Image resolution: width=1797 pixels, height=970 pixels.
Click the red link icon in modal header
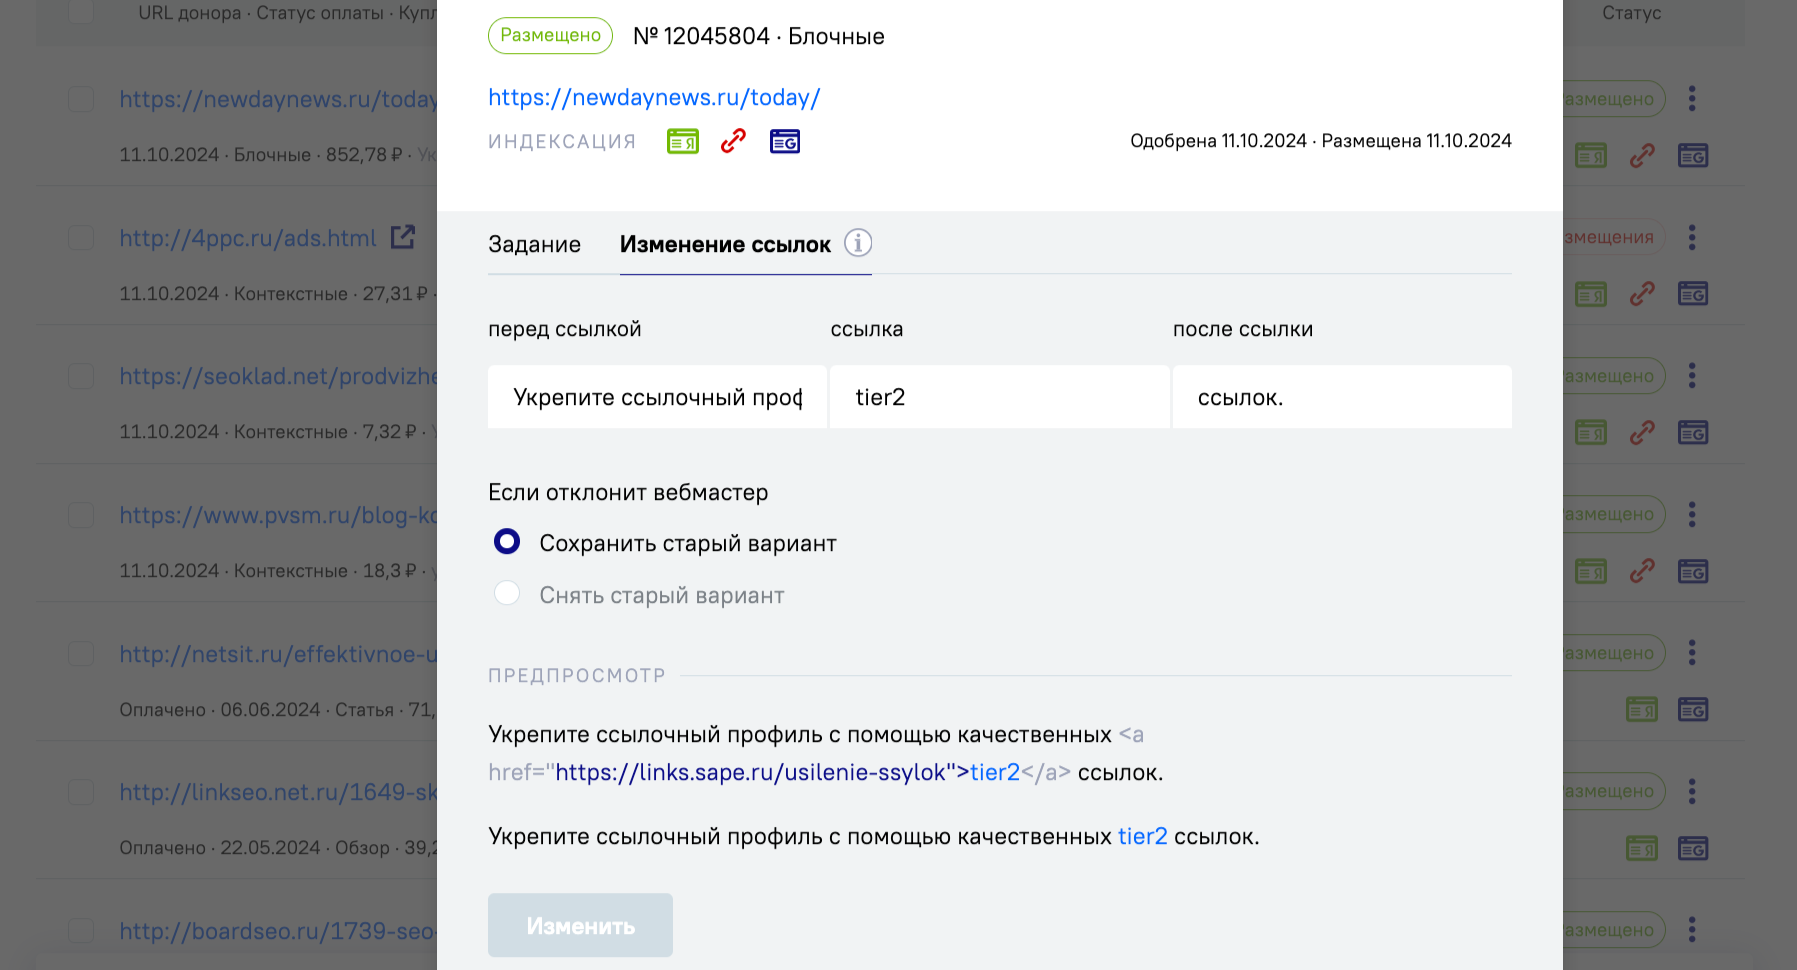pos(733,141)
